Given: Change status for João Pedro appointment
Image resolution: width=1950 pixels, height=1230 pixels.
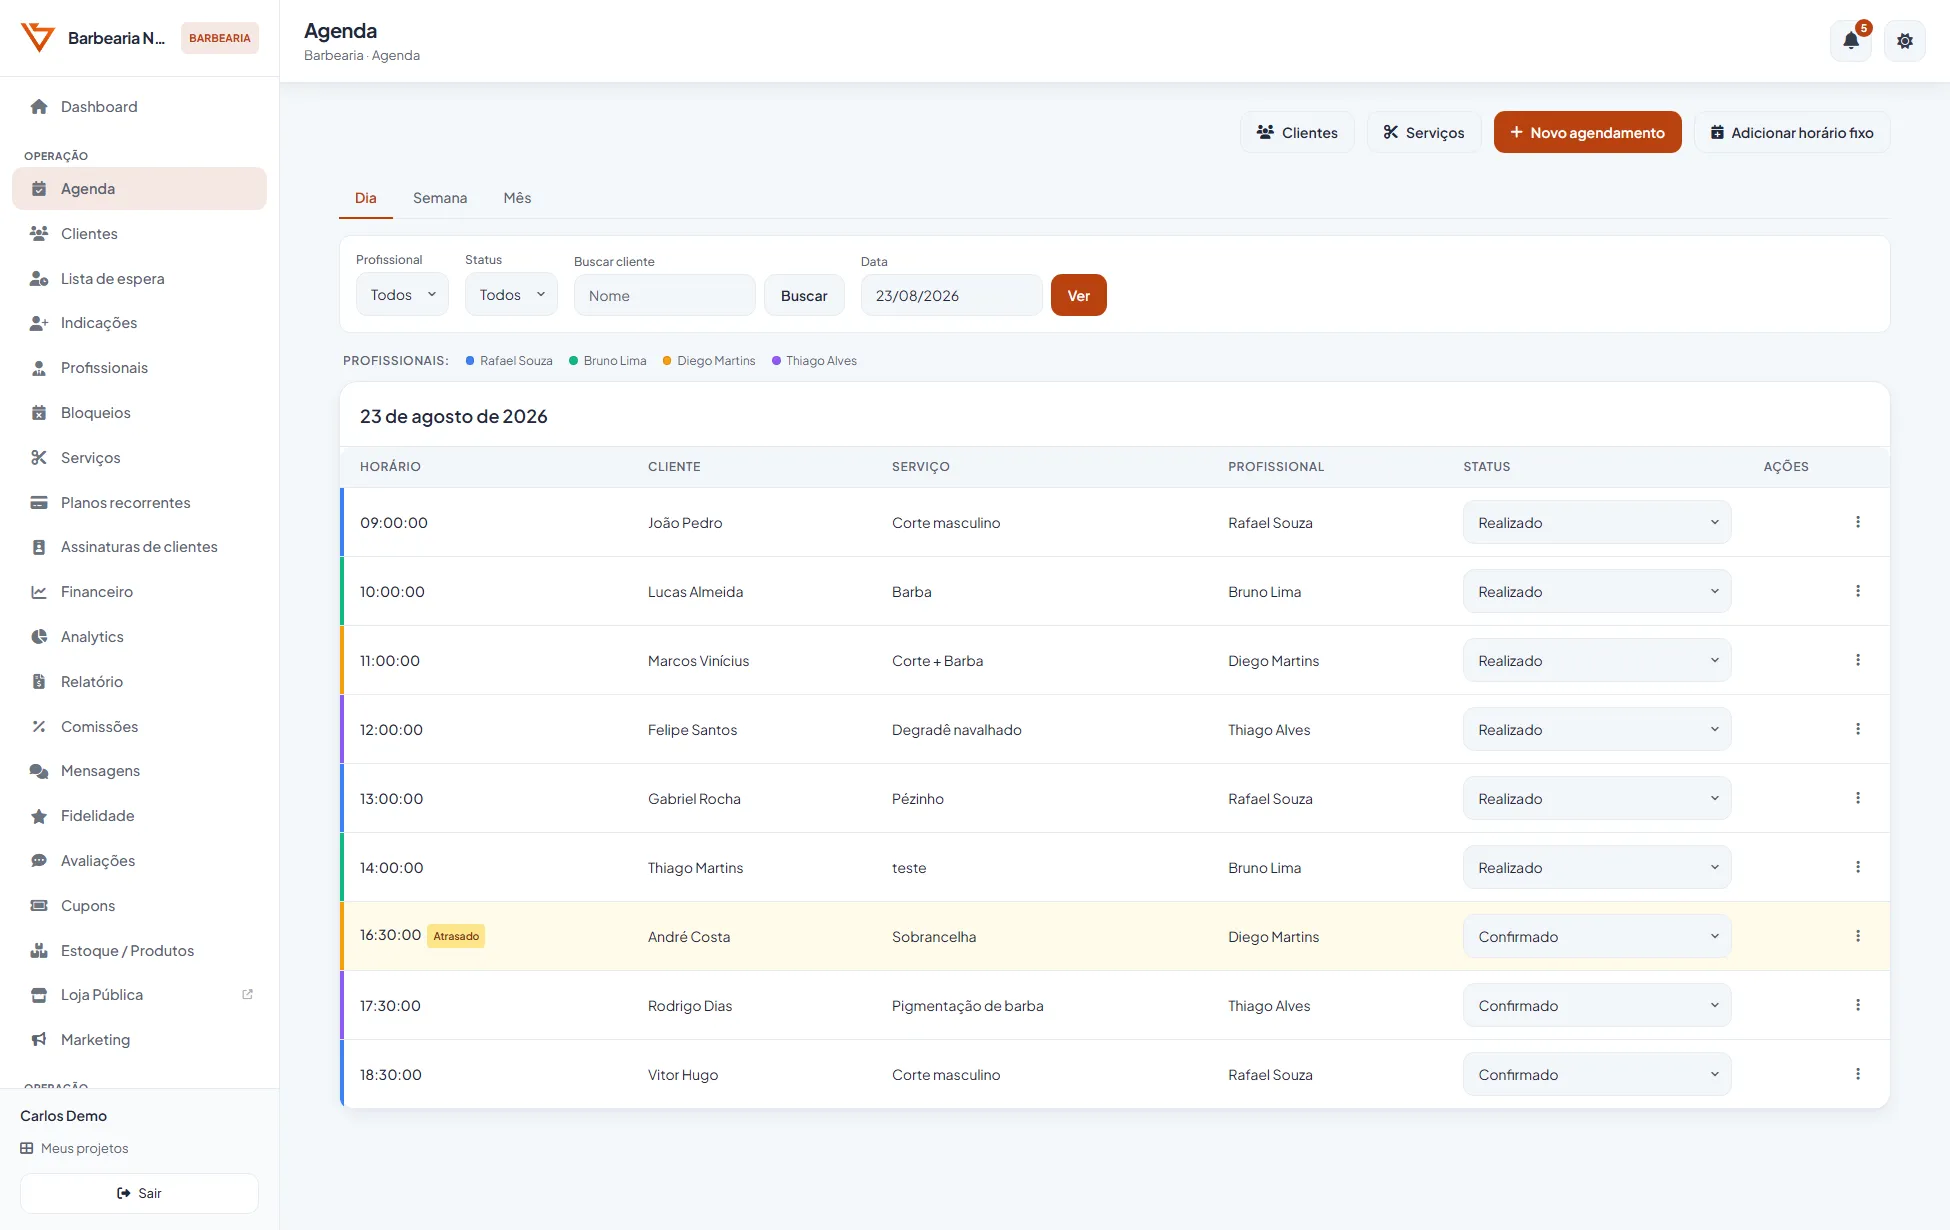Looking at the screenshot, I should click(1597, 522).
